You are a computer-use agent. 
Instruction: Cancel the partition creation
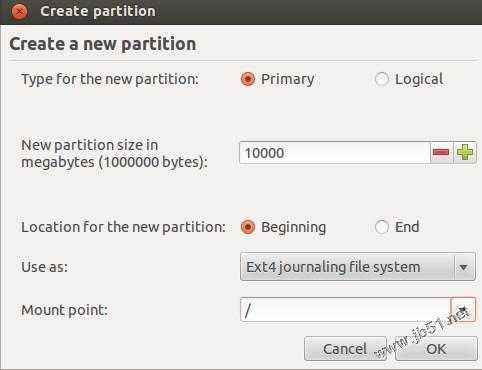click(345, 349)
